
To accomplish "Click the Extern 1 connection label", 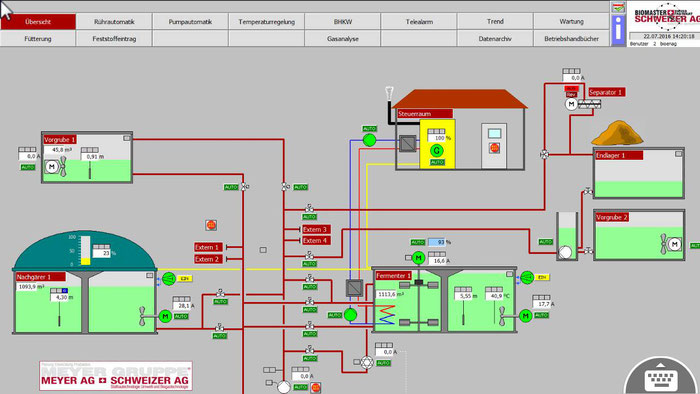I will (x=208, y=247).
